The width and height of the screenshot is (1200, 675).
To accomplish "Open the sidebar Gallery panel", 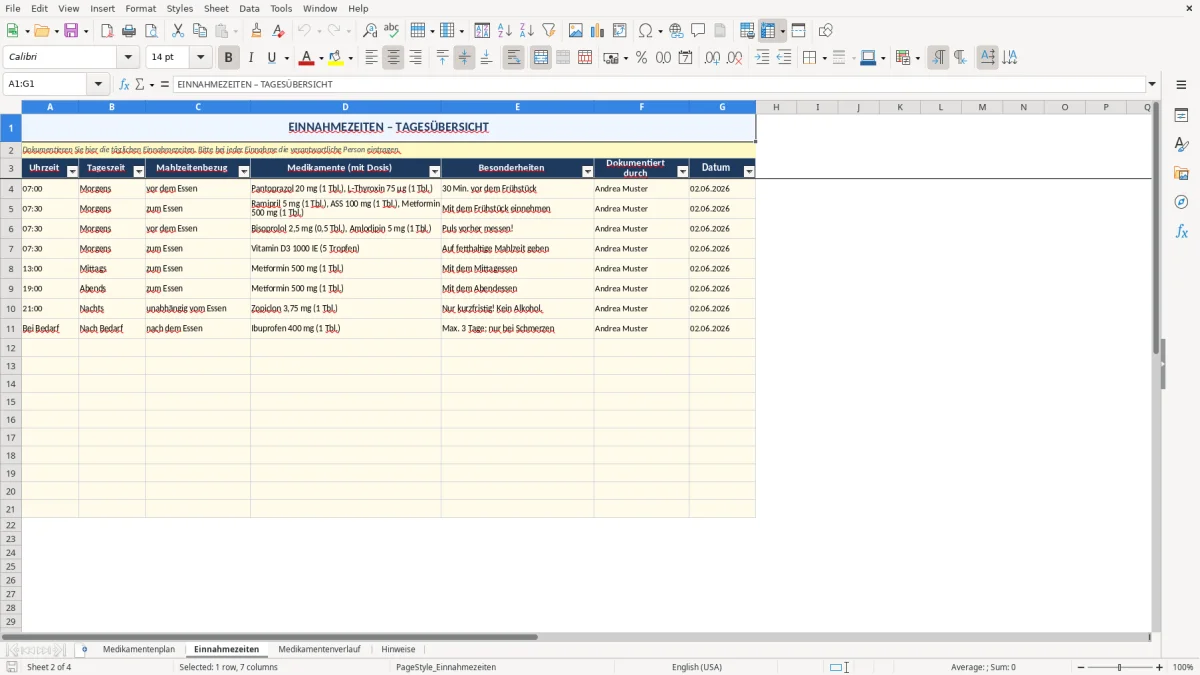I will pos(1181,173).
